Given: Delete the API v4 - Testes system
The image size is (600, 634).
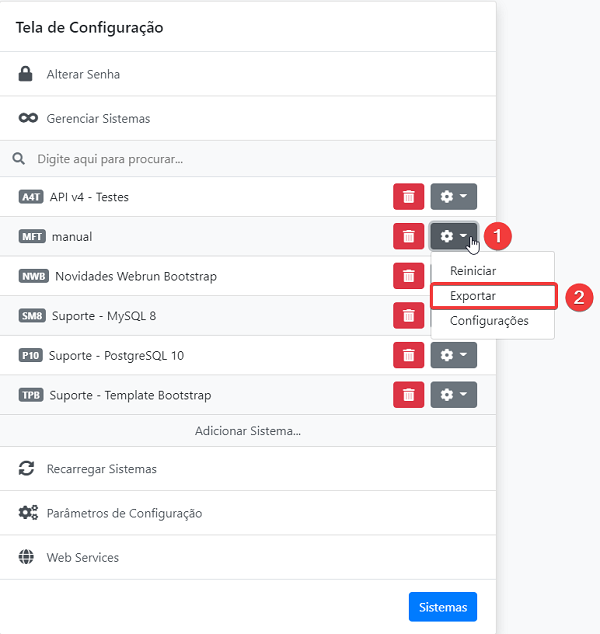Looking at the screenshot, I should pos(408,197).
